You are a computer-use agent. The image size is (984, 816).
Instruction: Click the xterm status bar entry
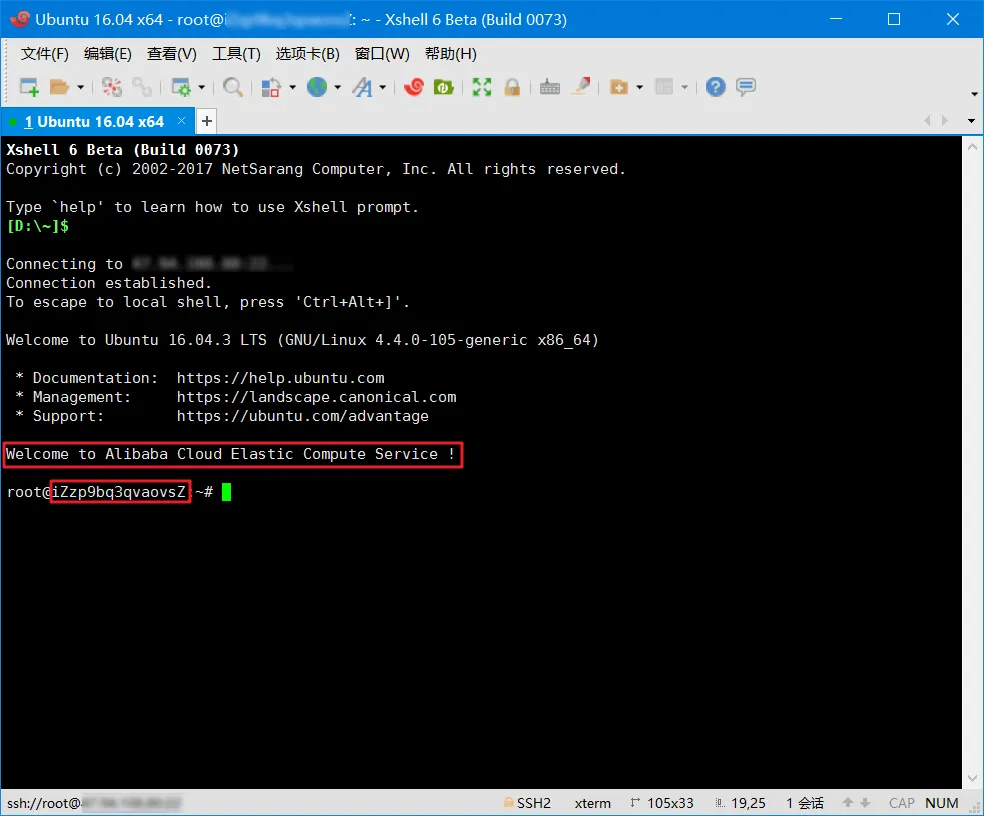pos(592,803)
